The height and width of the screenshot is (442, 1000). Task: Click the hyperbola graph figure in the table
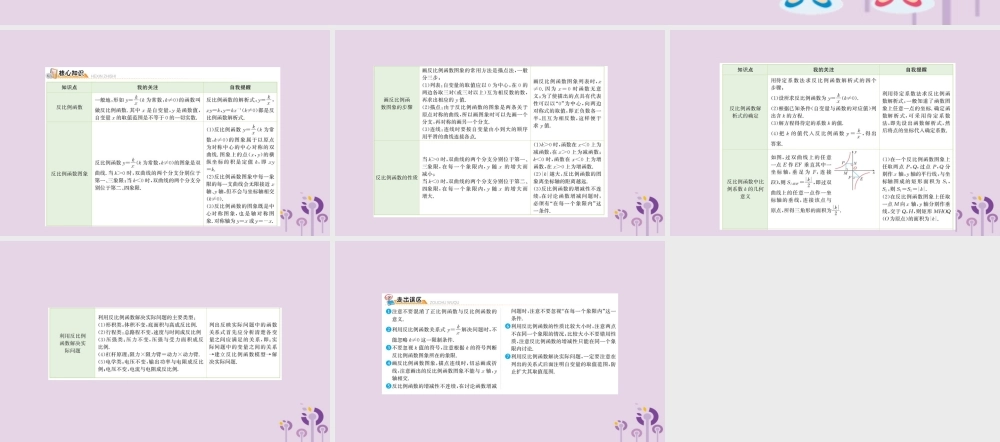(855, 170)
